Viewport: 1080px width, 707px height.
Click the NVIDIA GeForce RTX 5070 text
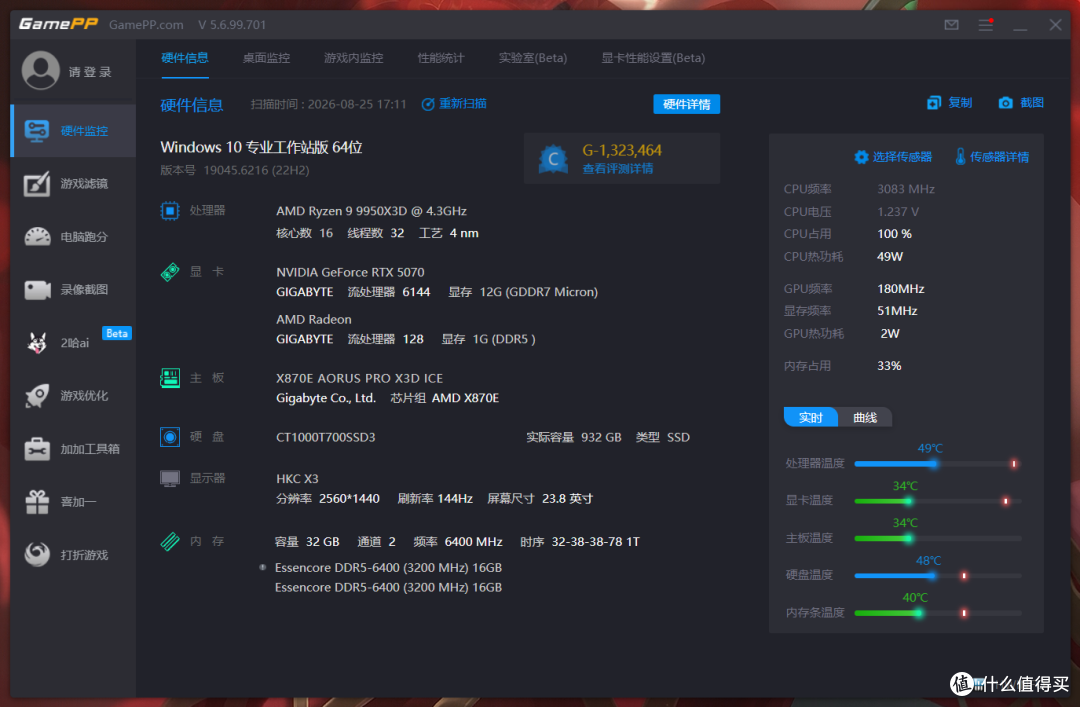coord(350,272)
